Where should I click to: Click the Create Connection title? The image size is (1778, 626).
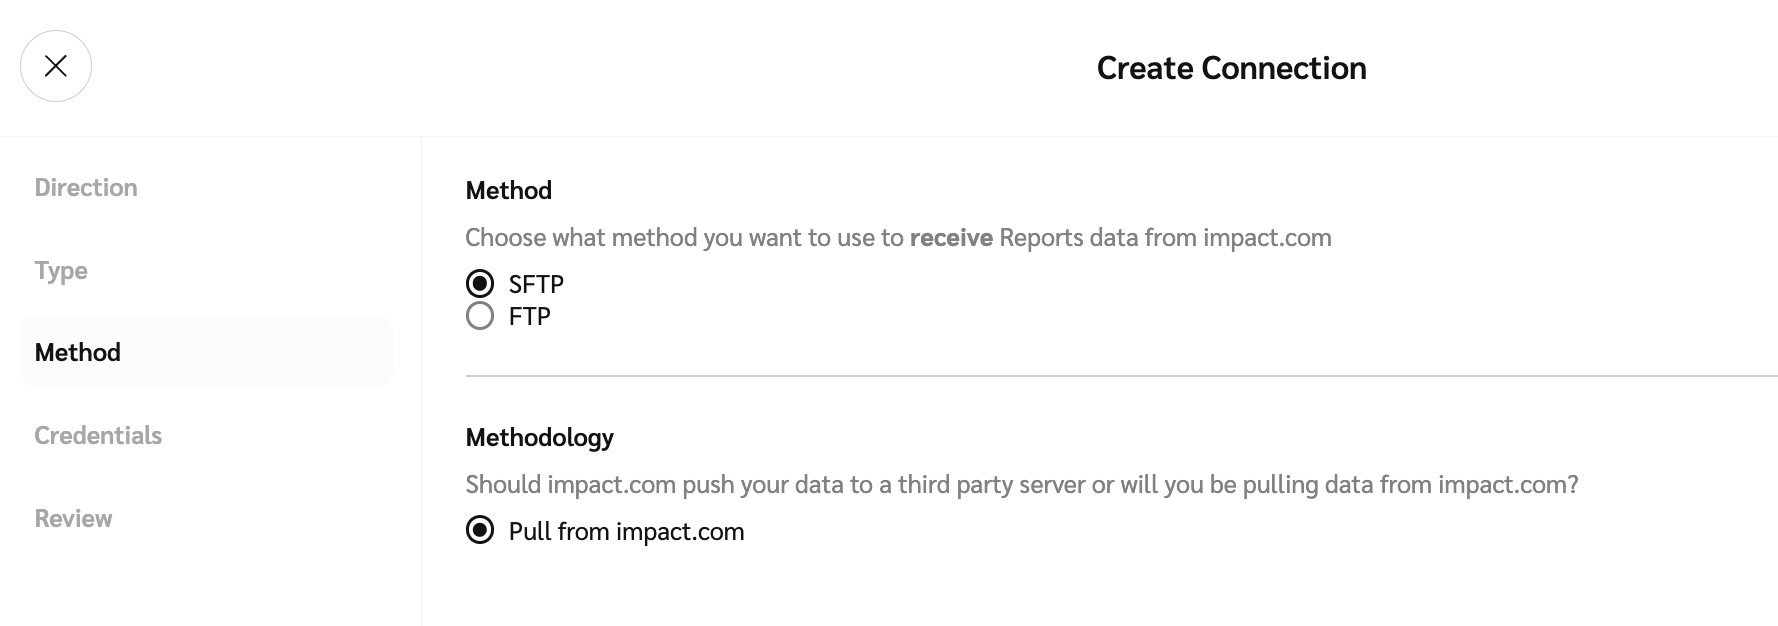click(x=1231, y=68)
